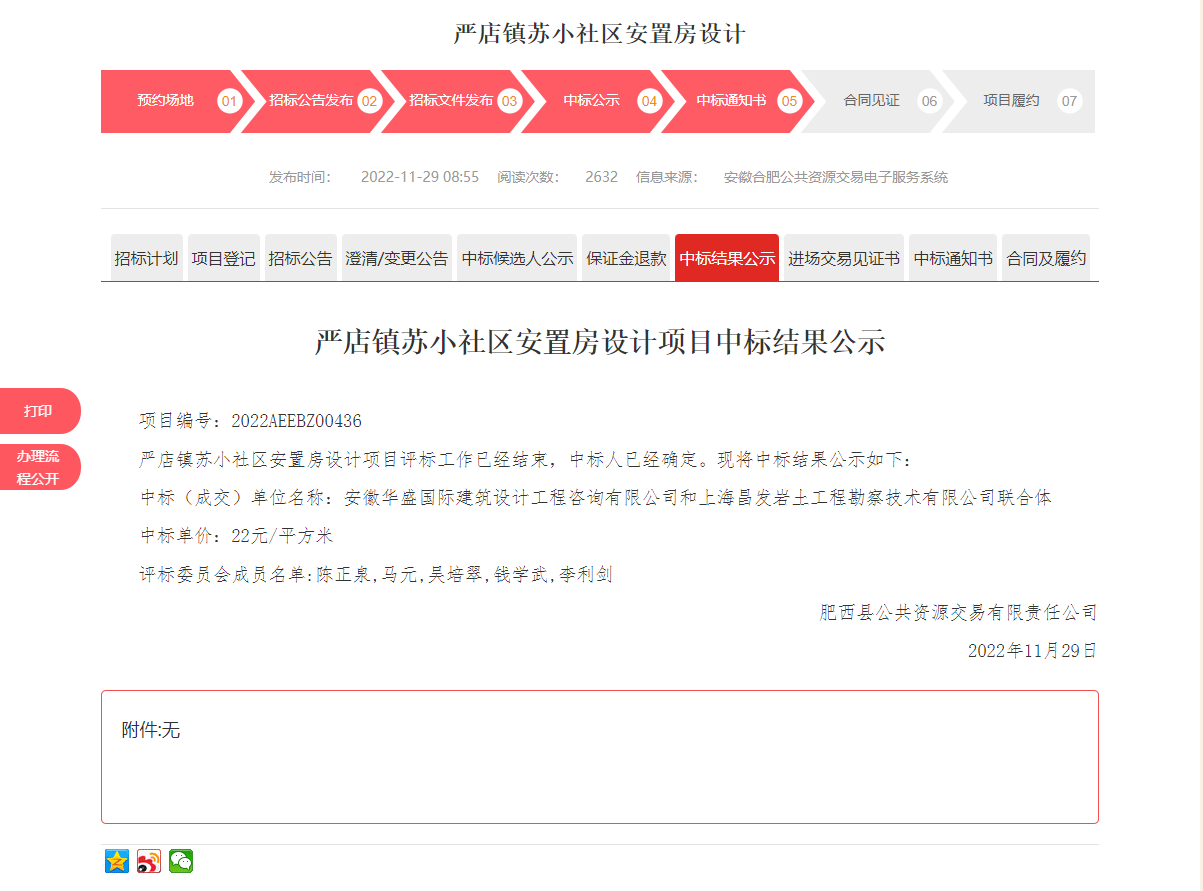
Task: Select the 澄清/变更公告 tab
Action: click(397, 258)
